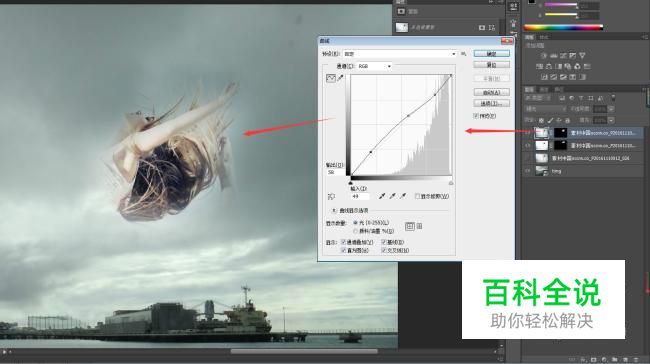
Task: Switch to simple quarter-tone grid icon
Action: [410, 226]
